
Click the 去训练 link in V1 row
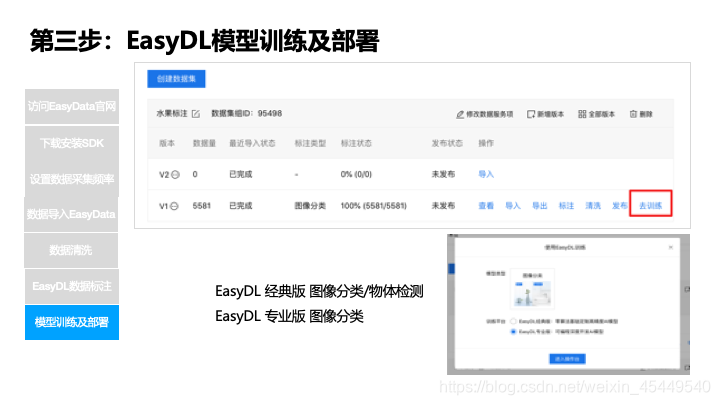point(651,206)
